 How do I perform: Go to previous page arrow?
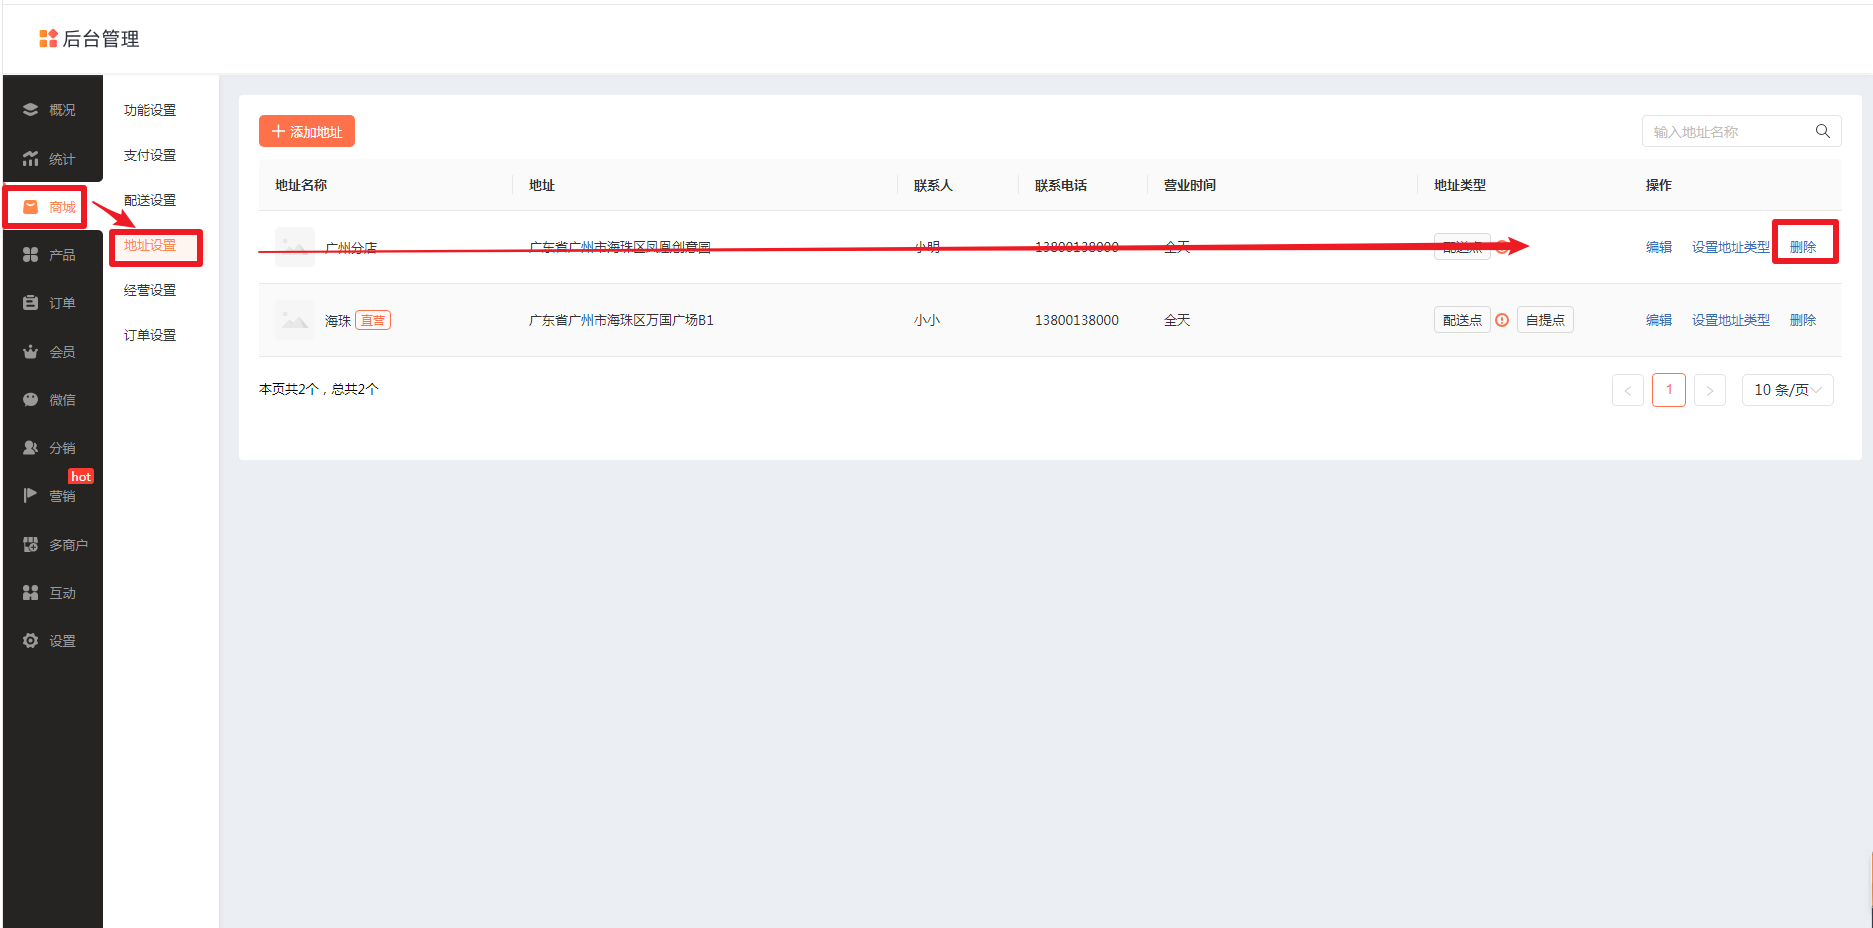pos(1628,390)
